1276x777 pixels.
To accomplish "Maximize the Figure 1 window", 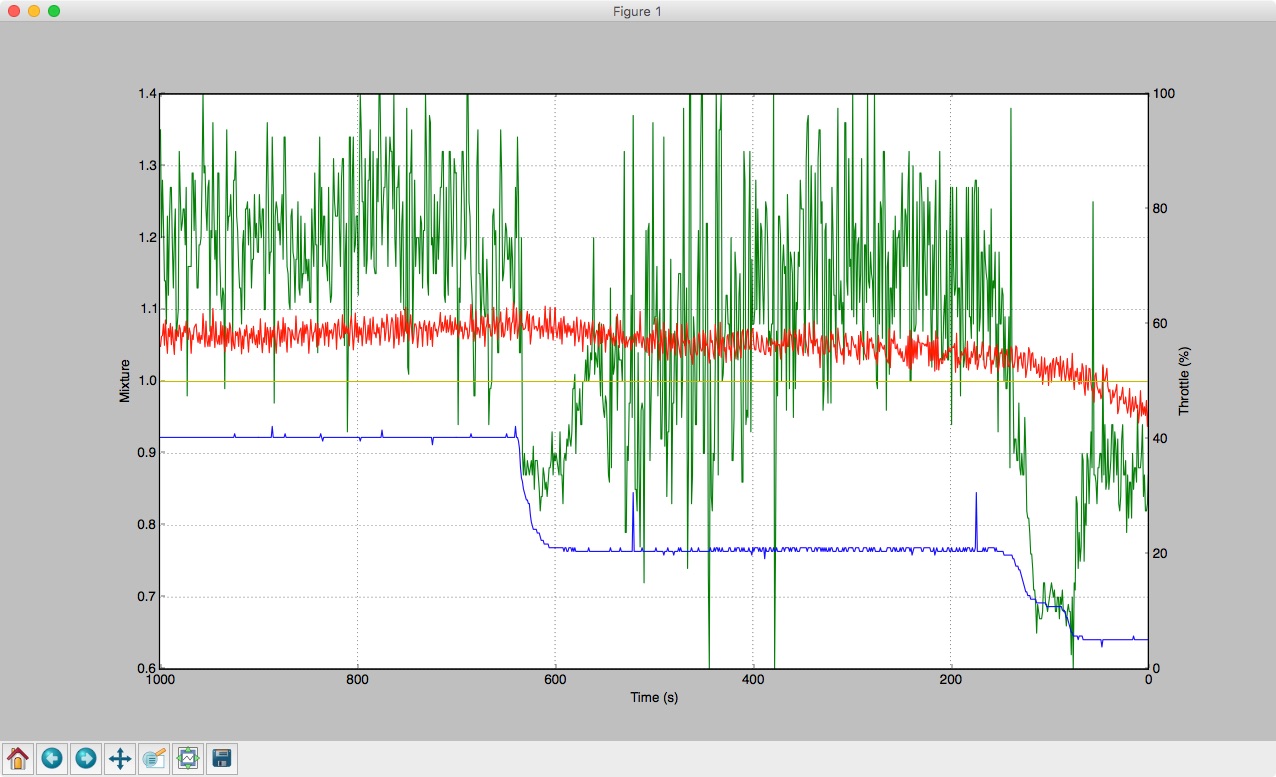I will point(53,11).
